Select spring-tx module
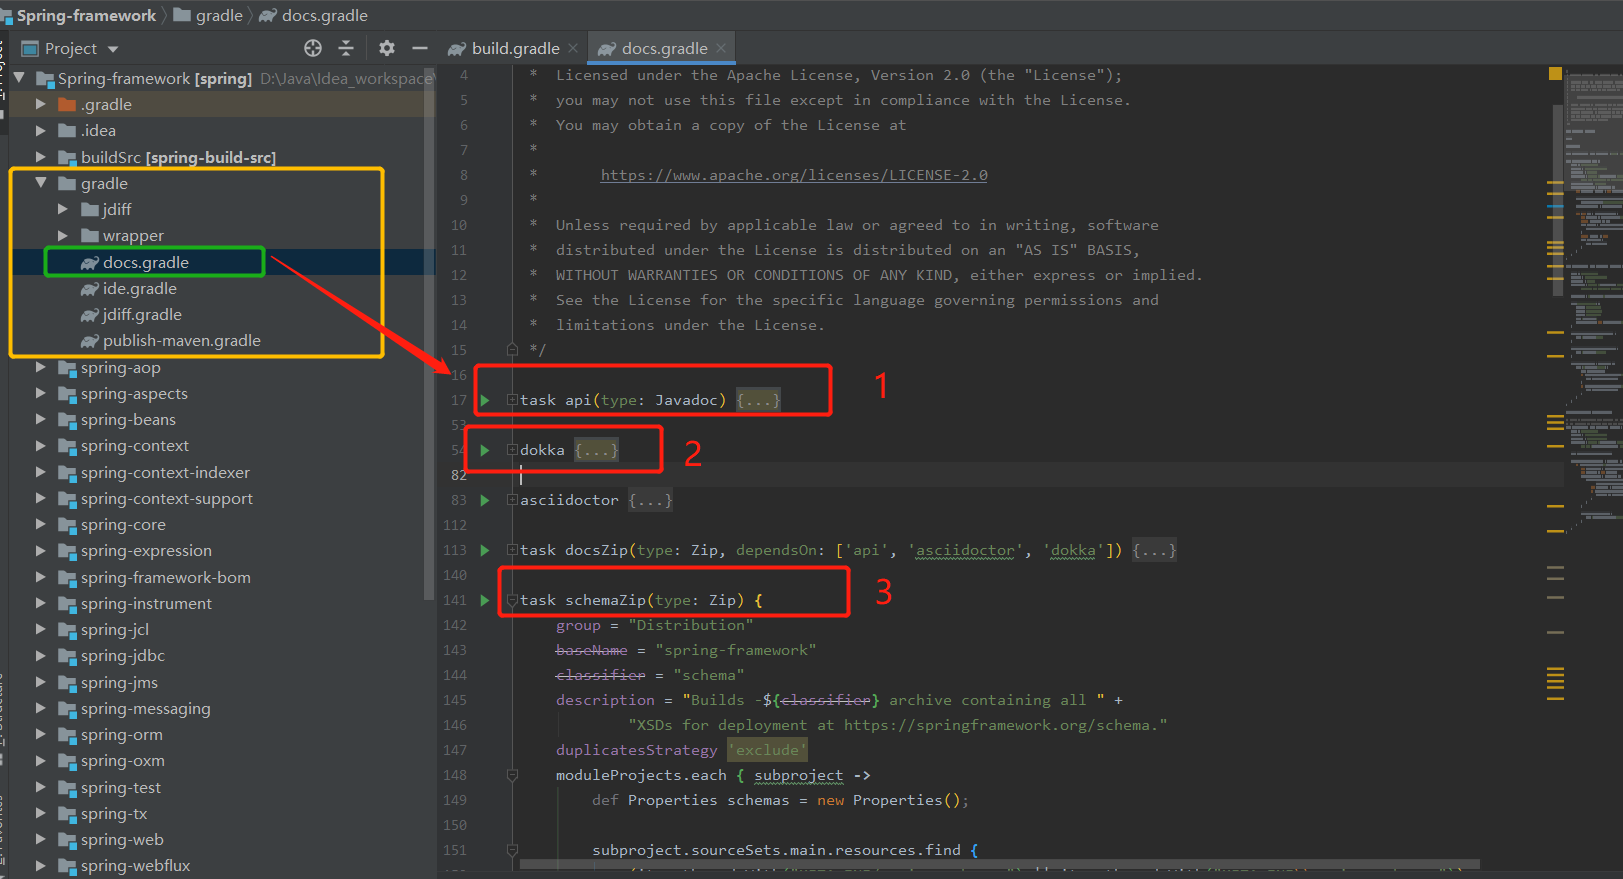Screen dimensions: 1623x879 pyautogui.click(x=113, y=813)
